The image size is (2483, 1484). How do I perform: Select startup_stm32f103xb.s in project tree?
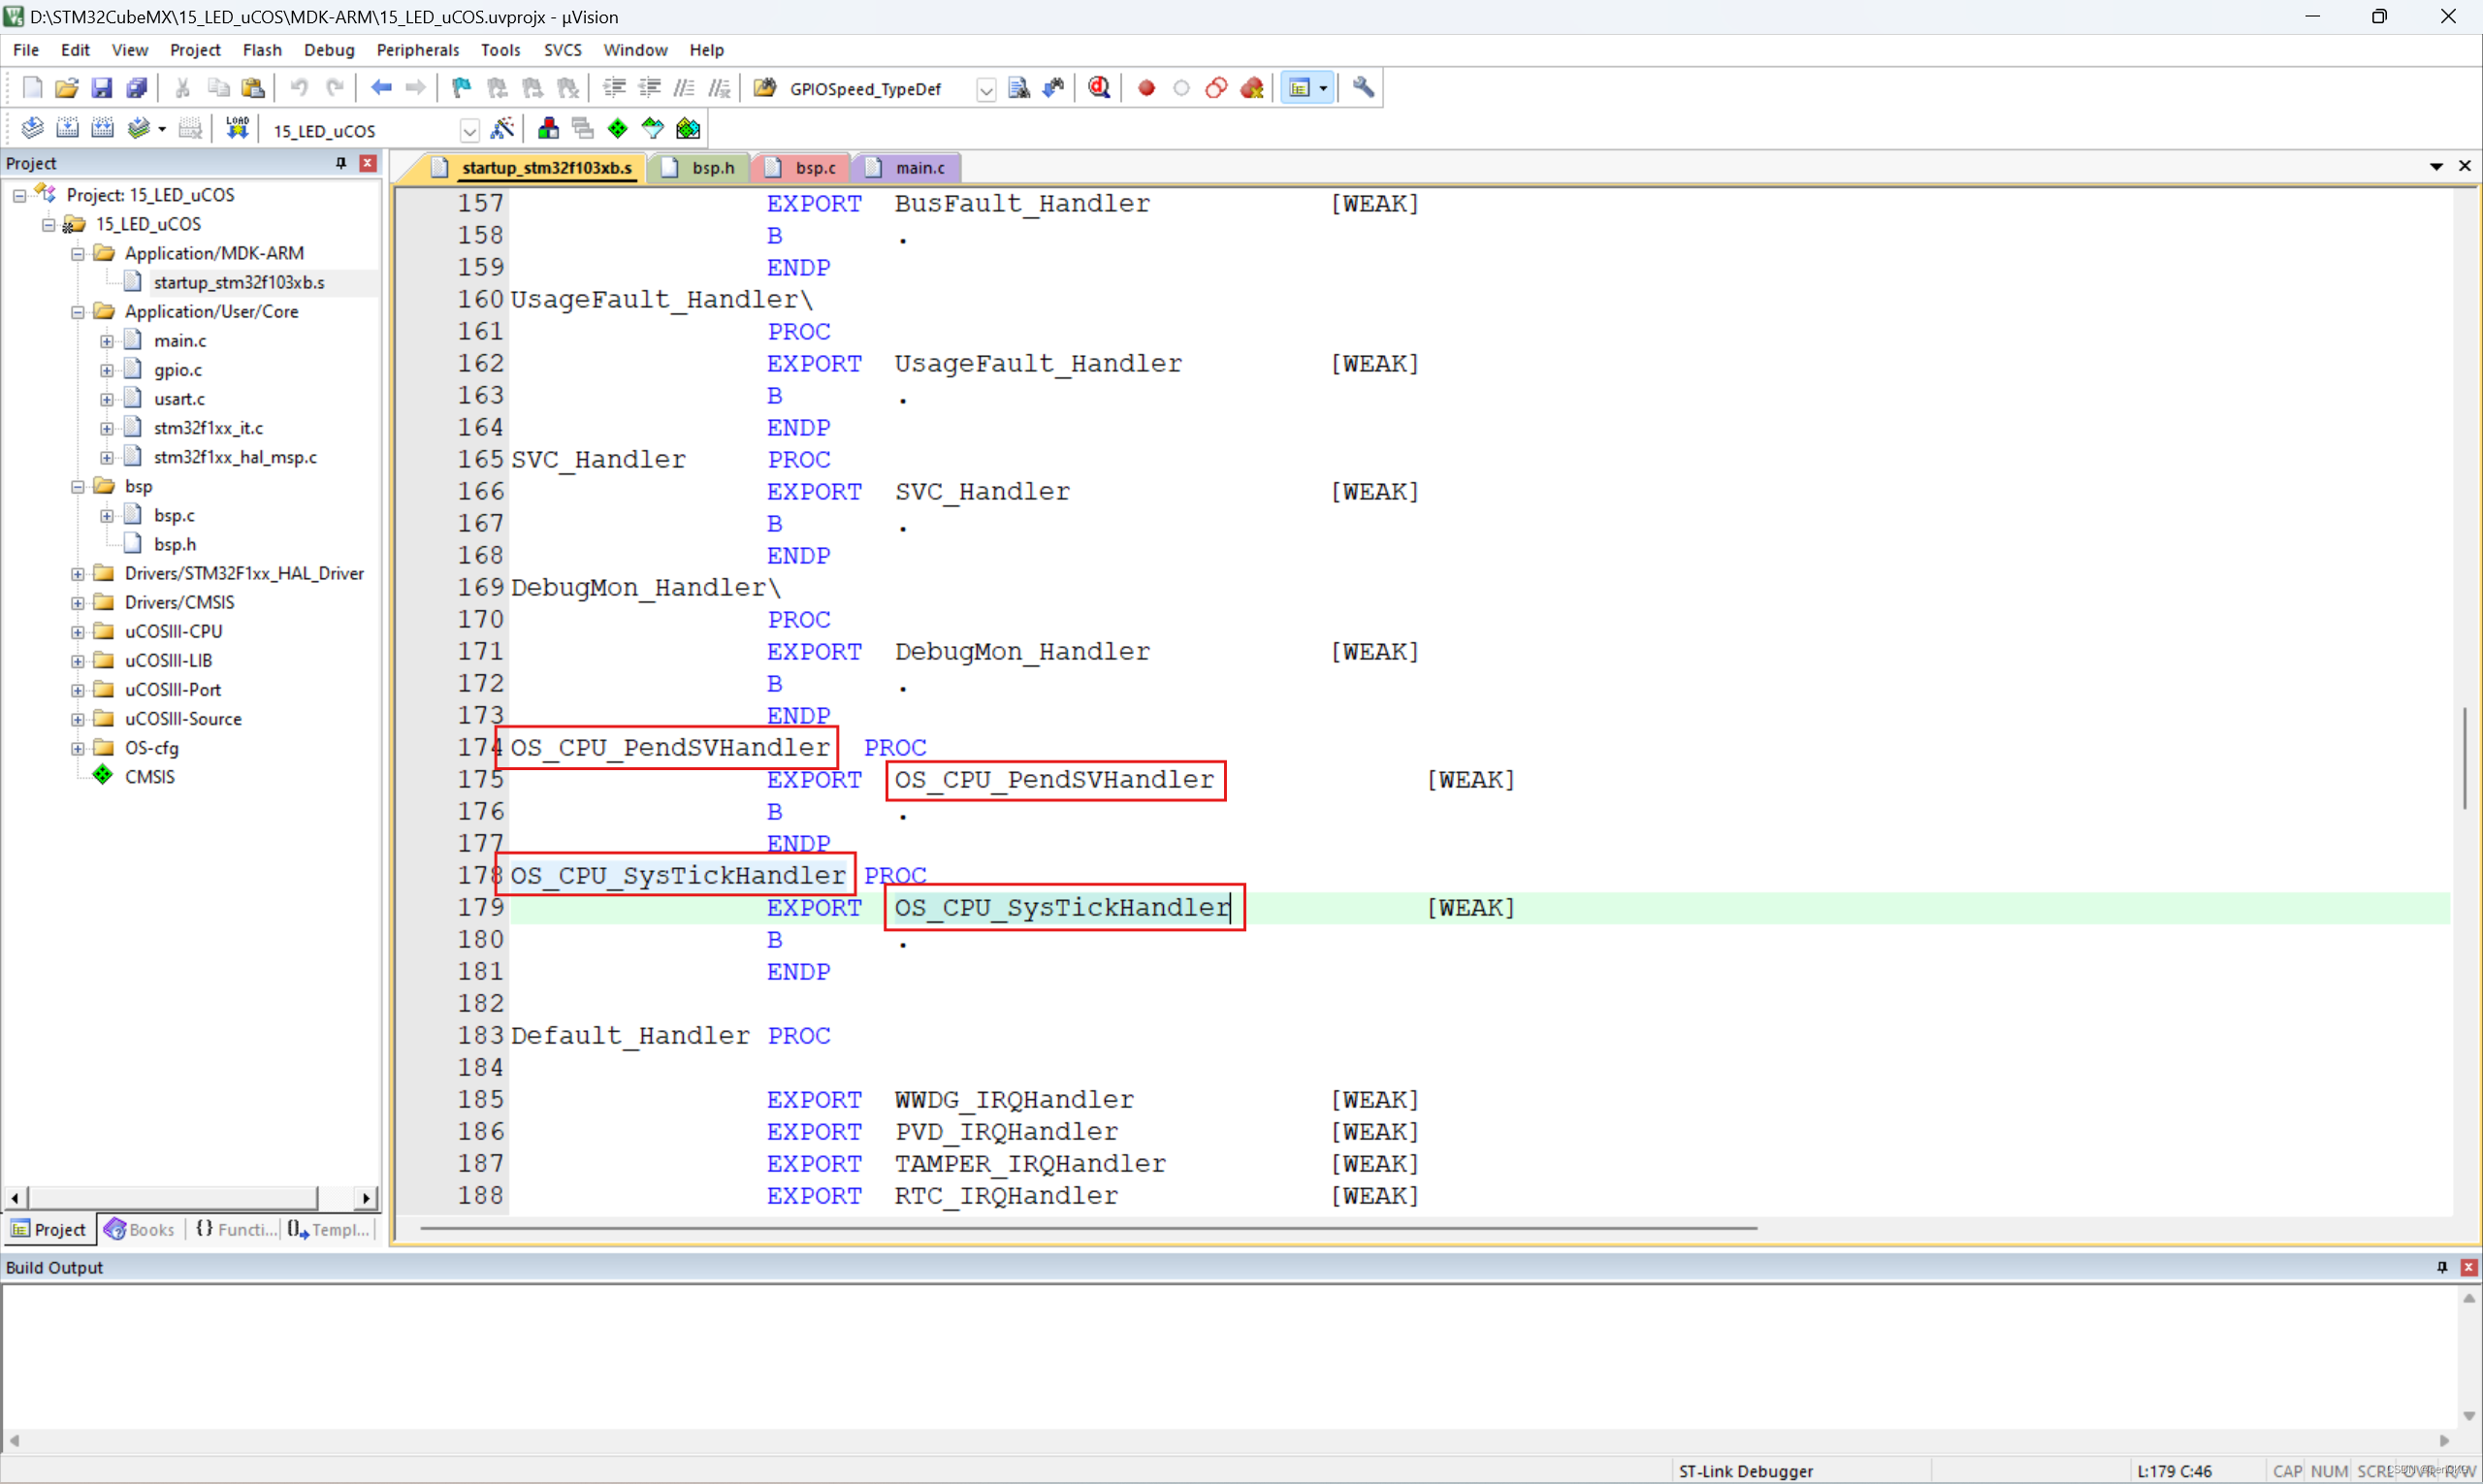point(239,283)
